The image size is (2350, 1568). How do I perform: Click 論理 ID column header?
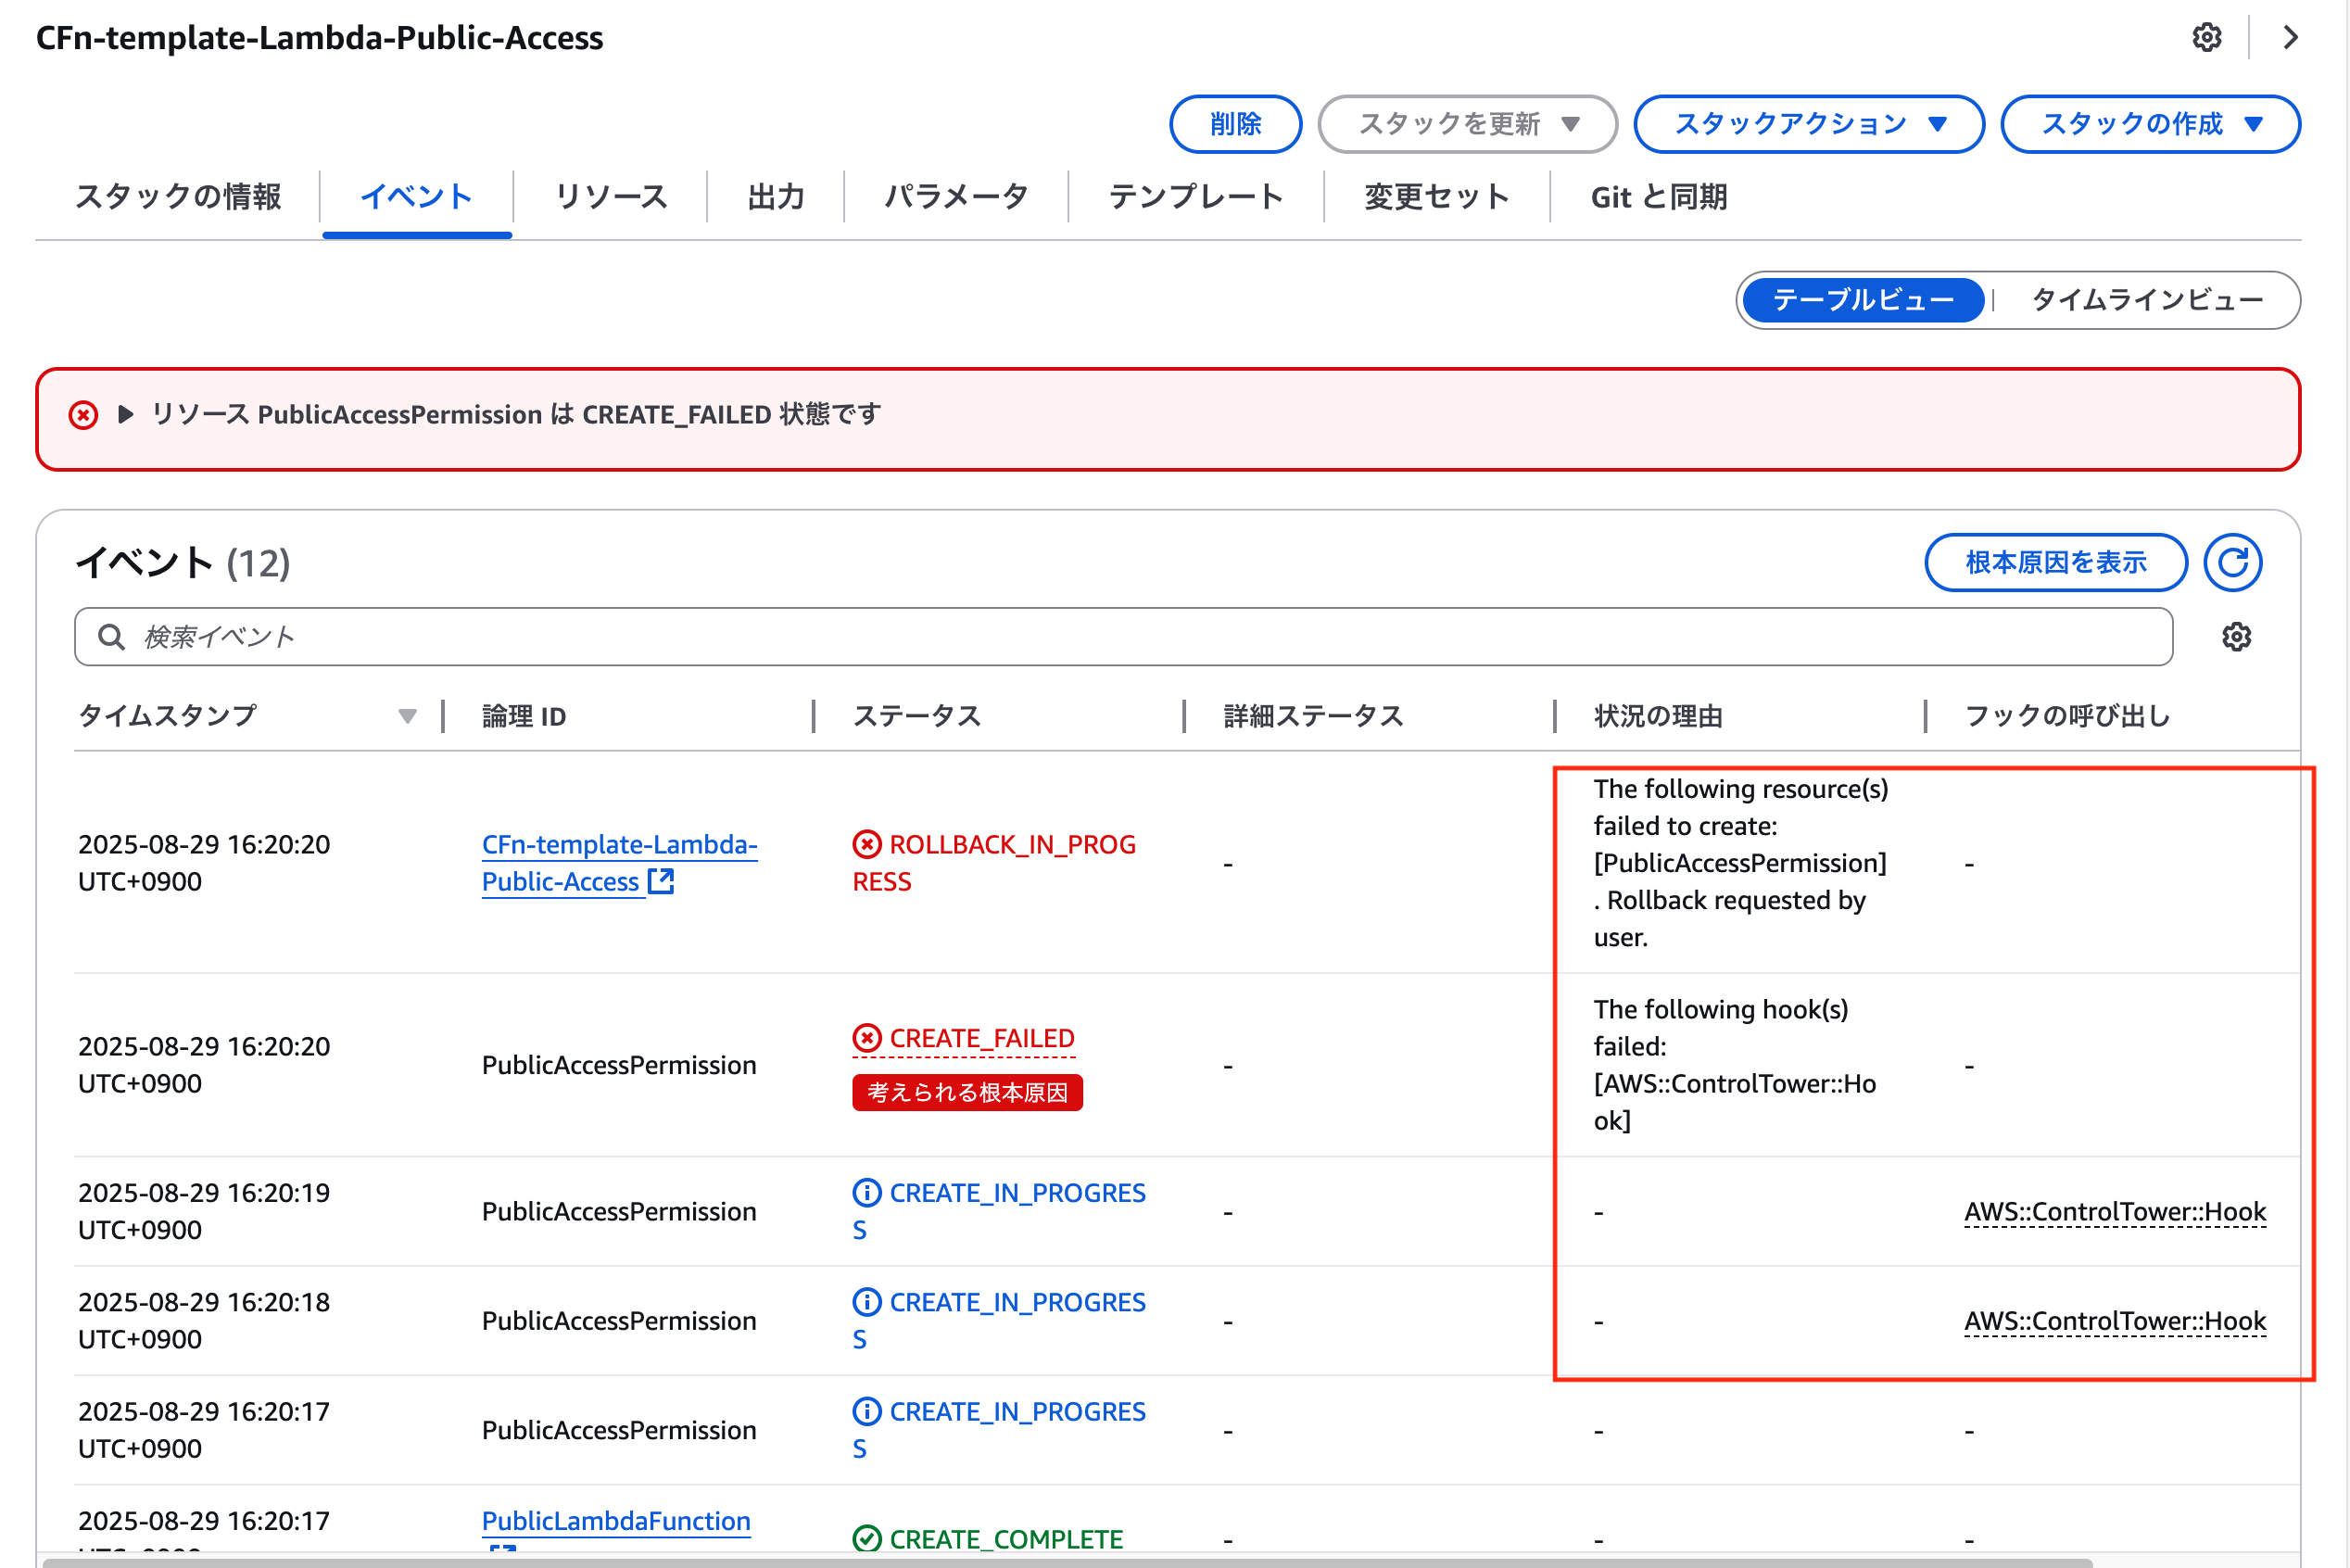pos(524,716)
